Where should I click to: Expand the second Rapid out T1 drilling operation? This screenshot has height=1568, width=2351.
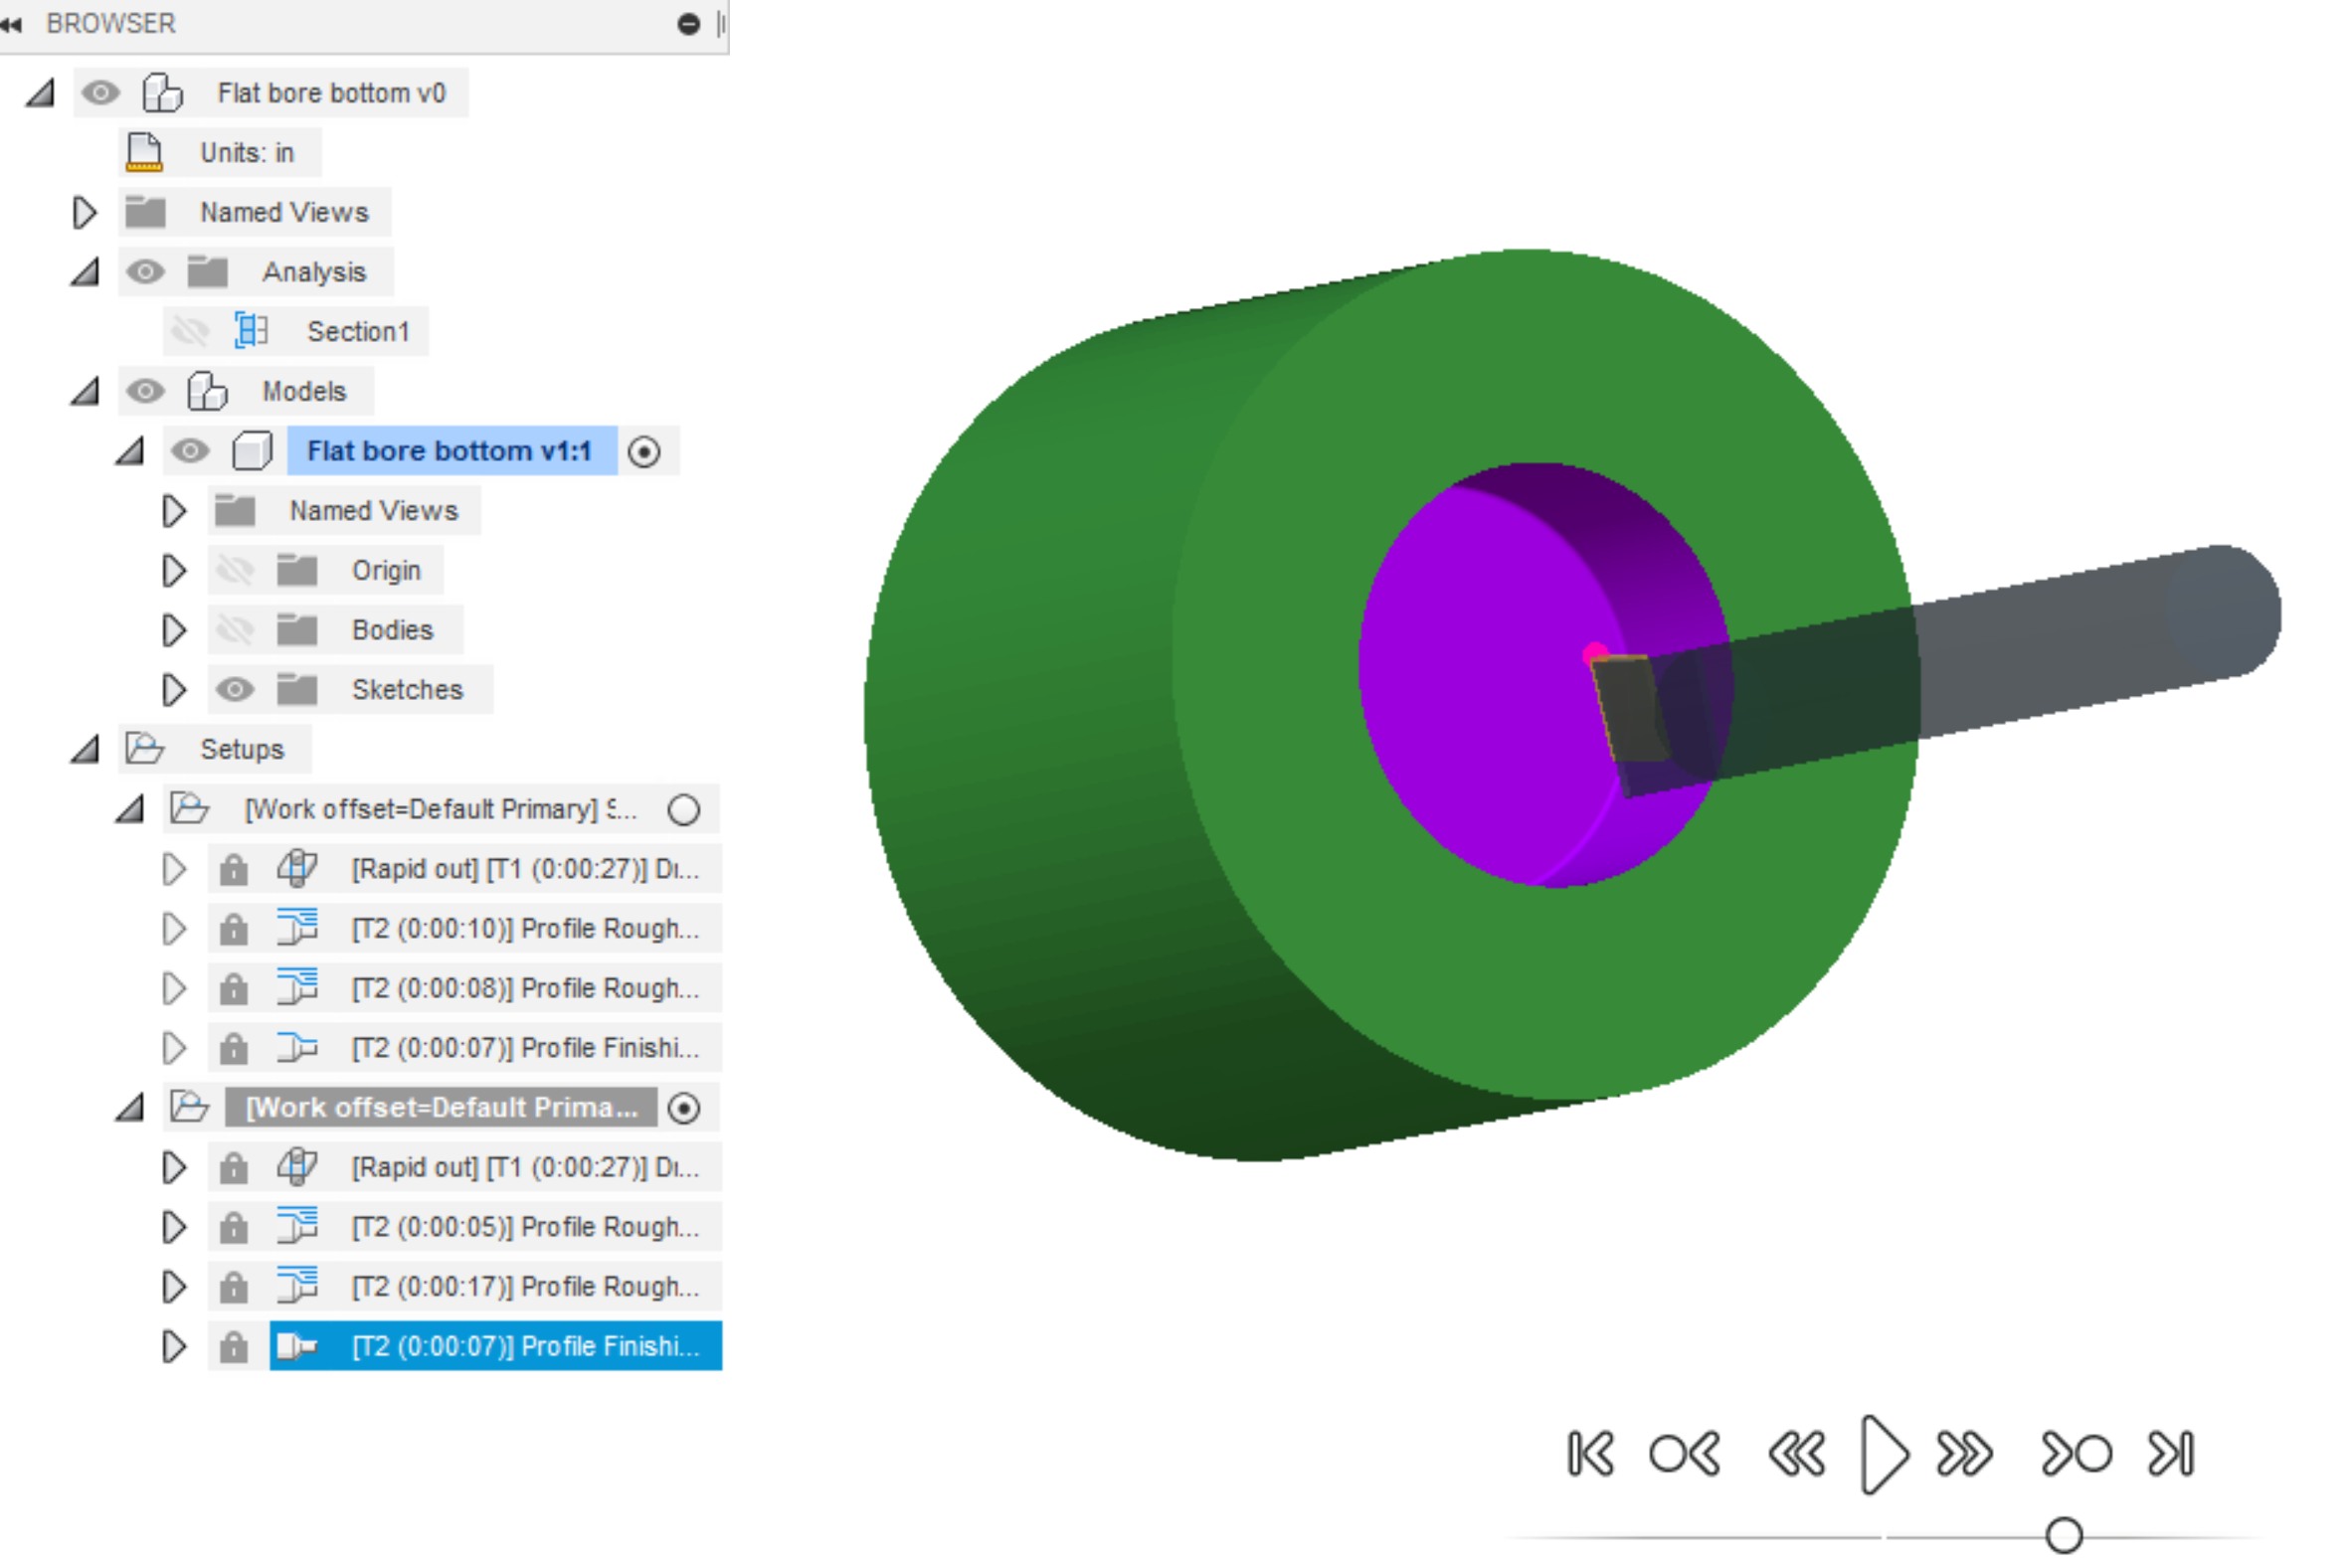(174, 1167)
